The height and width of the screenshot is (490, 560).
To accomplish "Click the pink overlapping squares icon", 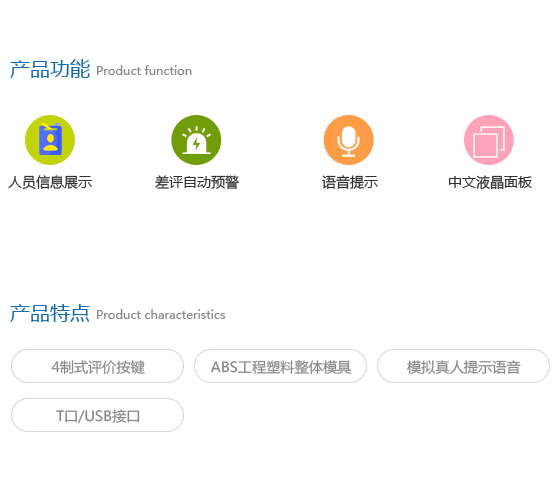I will [x=489, y=140].
